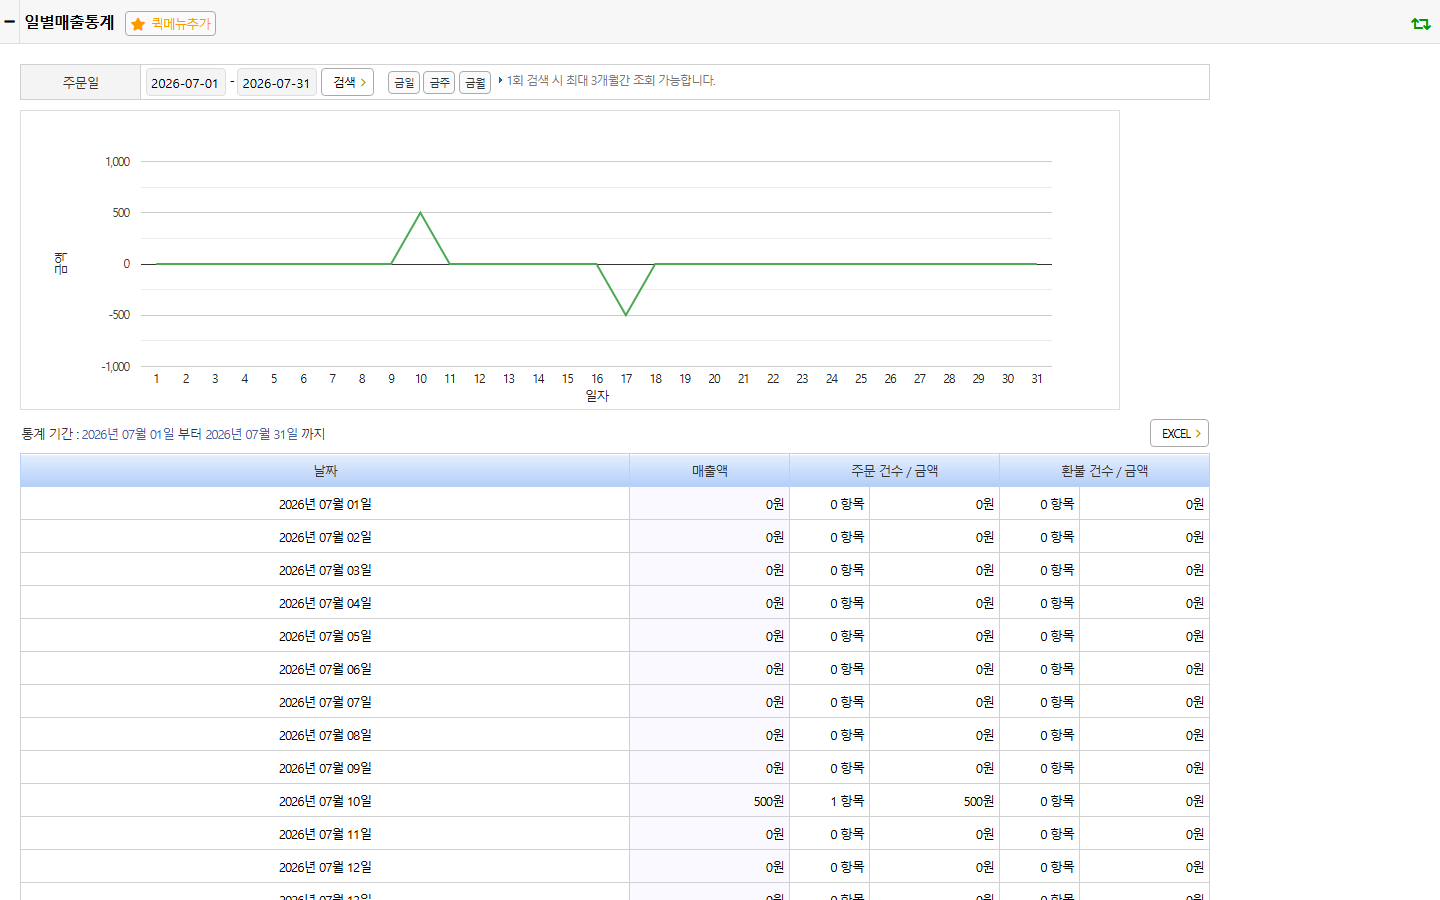Click the start date field 2026-07-01
This screenshot has height=900, width=1440.
coord(185,83)
